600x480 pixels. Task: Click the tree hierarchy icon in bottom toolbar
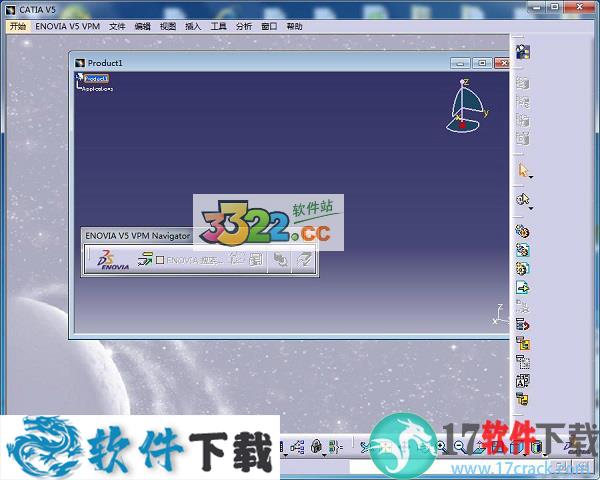[x=297, y=447]
